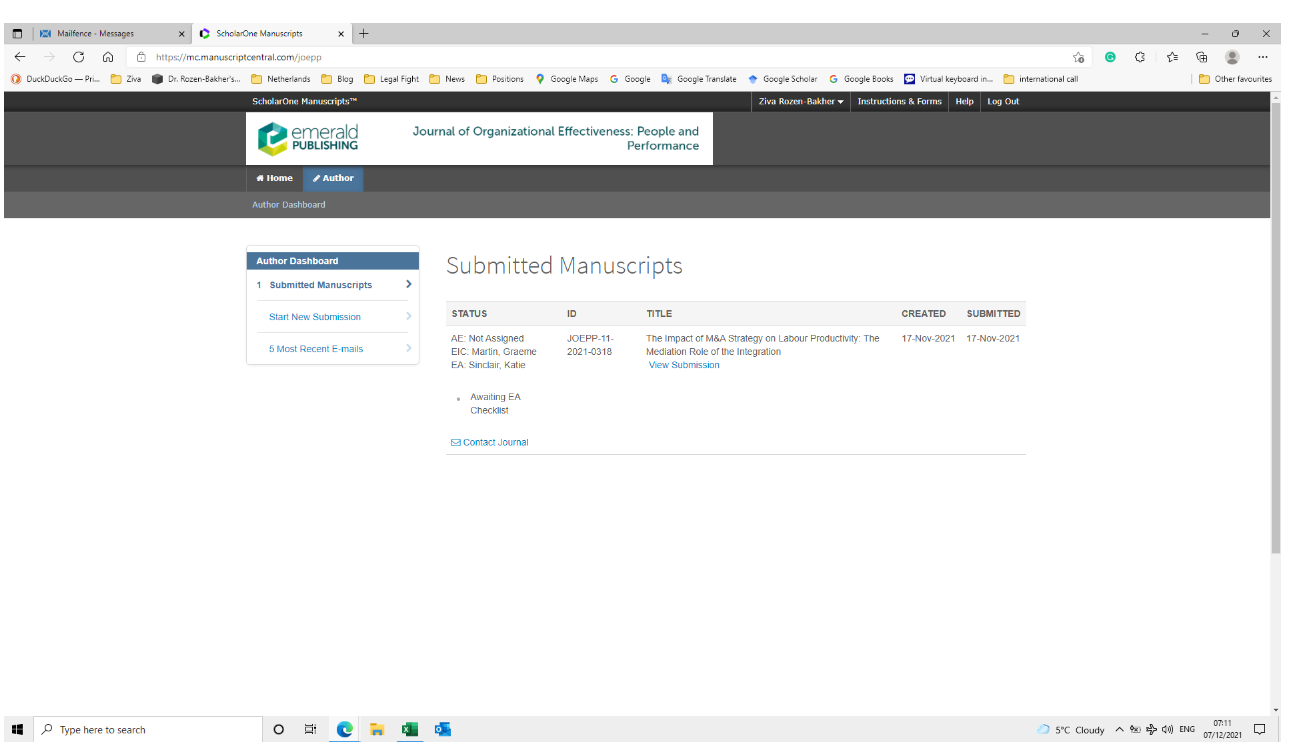Open the browser Settings and more menu
Viewport: 1292px width, 753px height.
click(1263, 57)
